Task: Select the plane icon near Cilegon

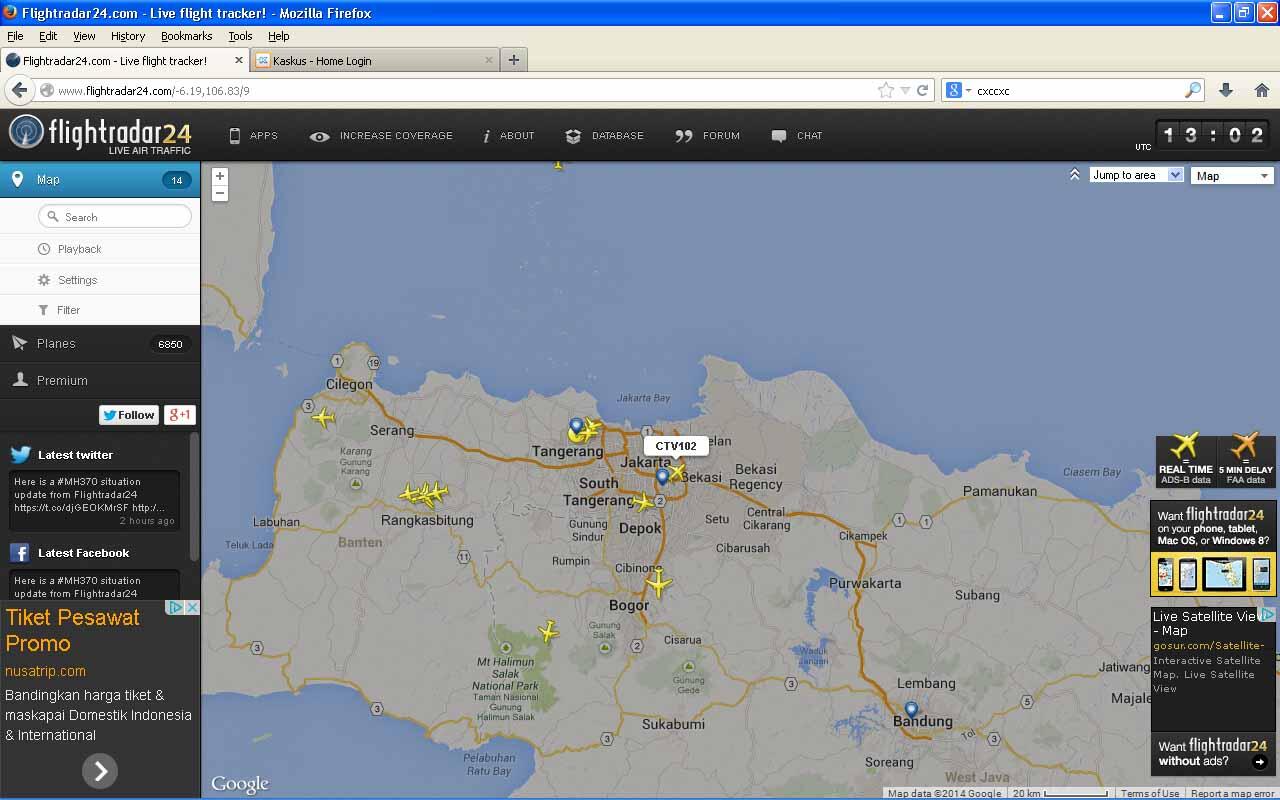Action: tap(322, 417)
